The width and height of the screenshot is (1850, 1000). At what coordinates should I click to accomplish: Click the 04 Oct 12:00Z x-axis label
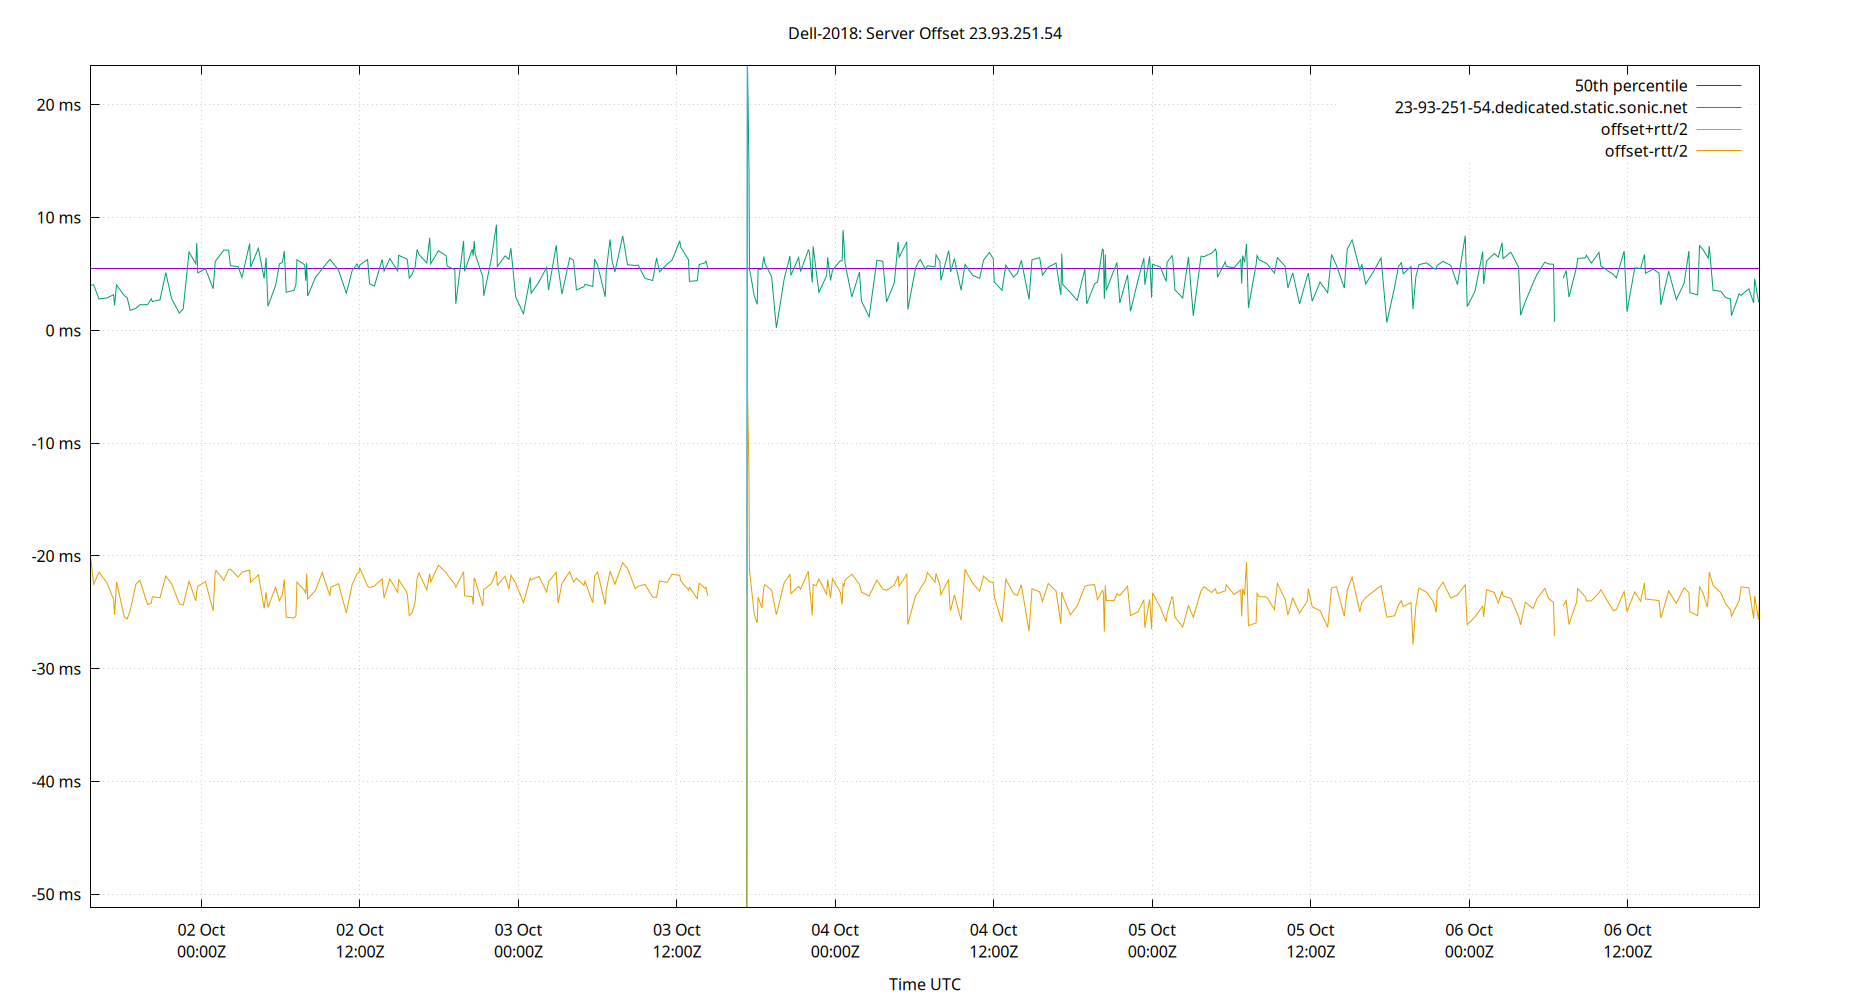coord(993,941)
